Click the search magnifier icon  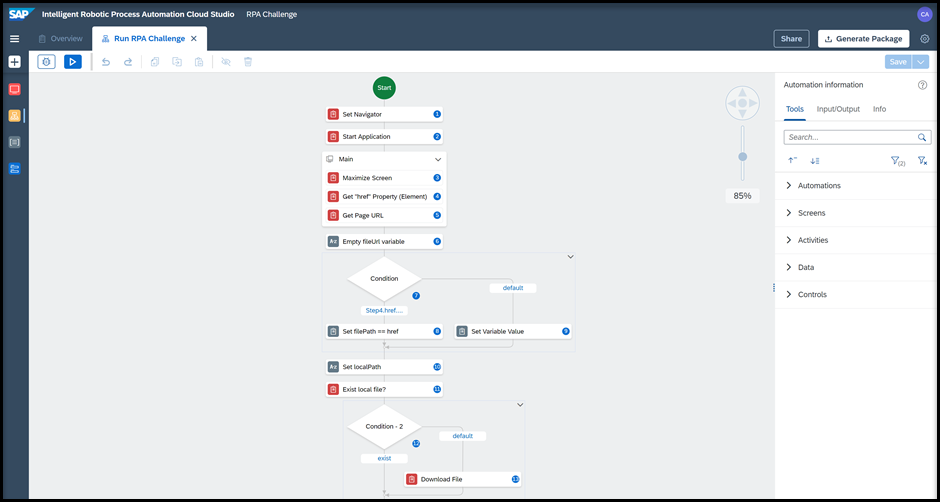[922, 137]
